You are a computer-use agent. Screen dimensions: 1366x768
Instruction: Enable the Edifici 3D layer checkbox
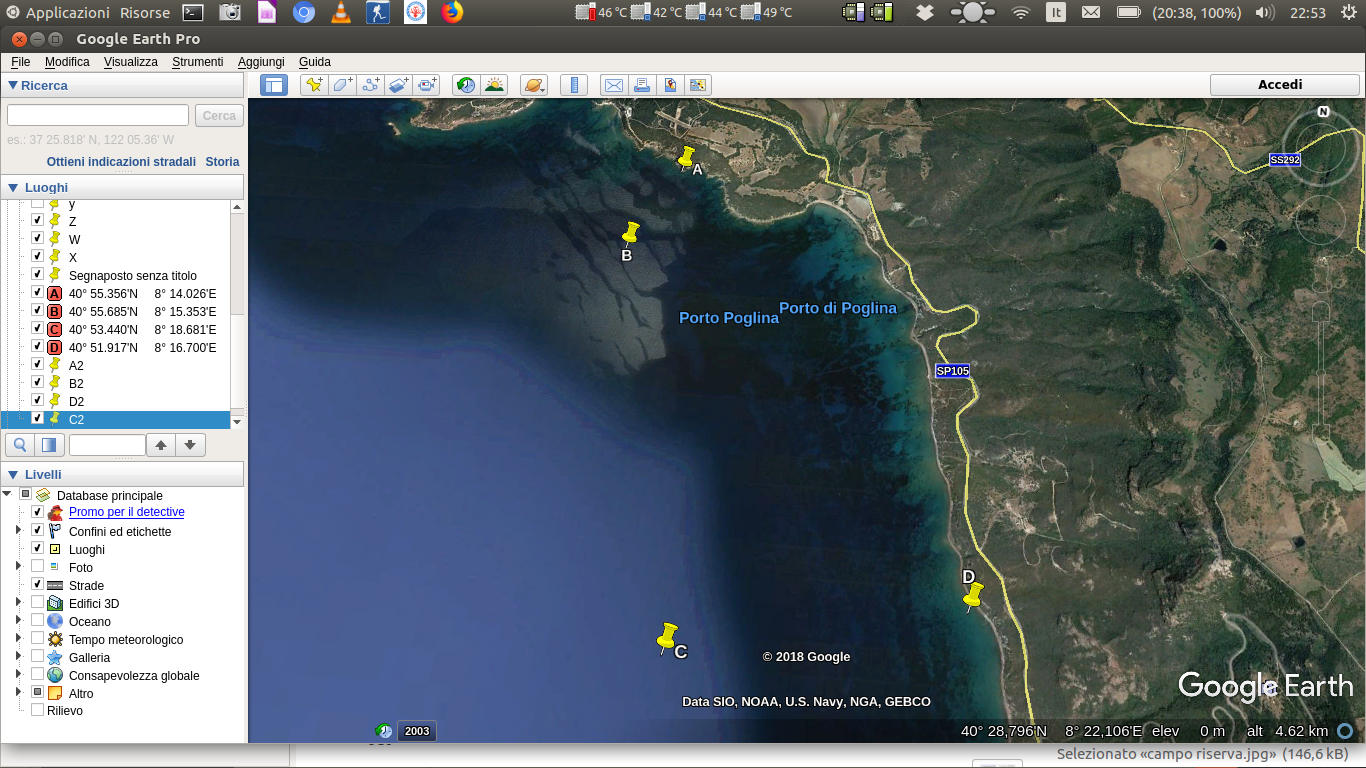tap(37, 603)
